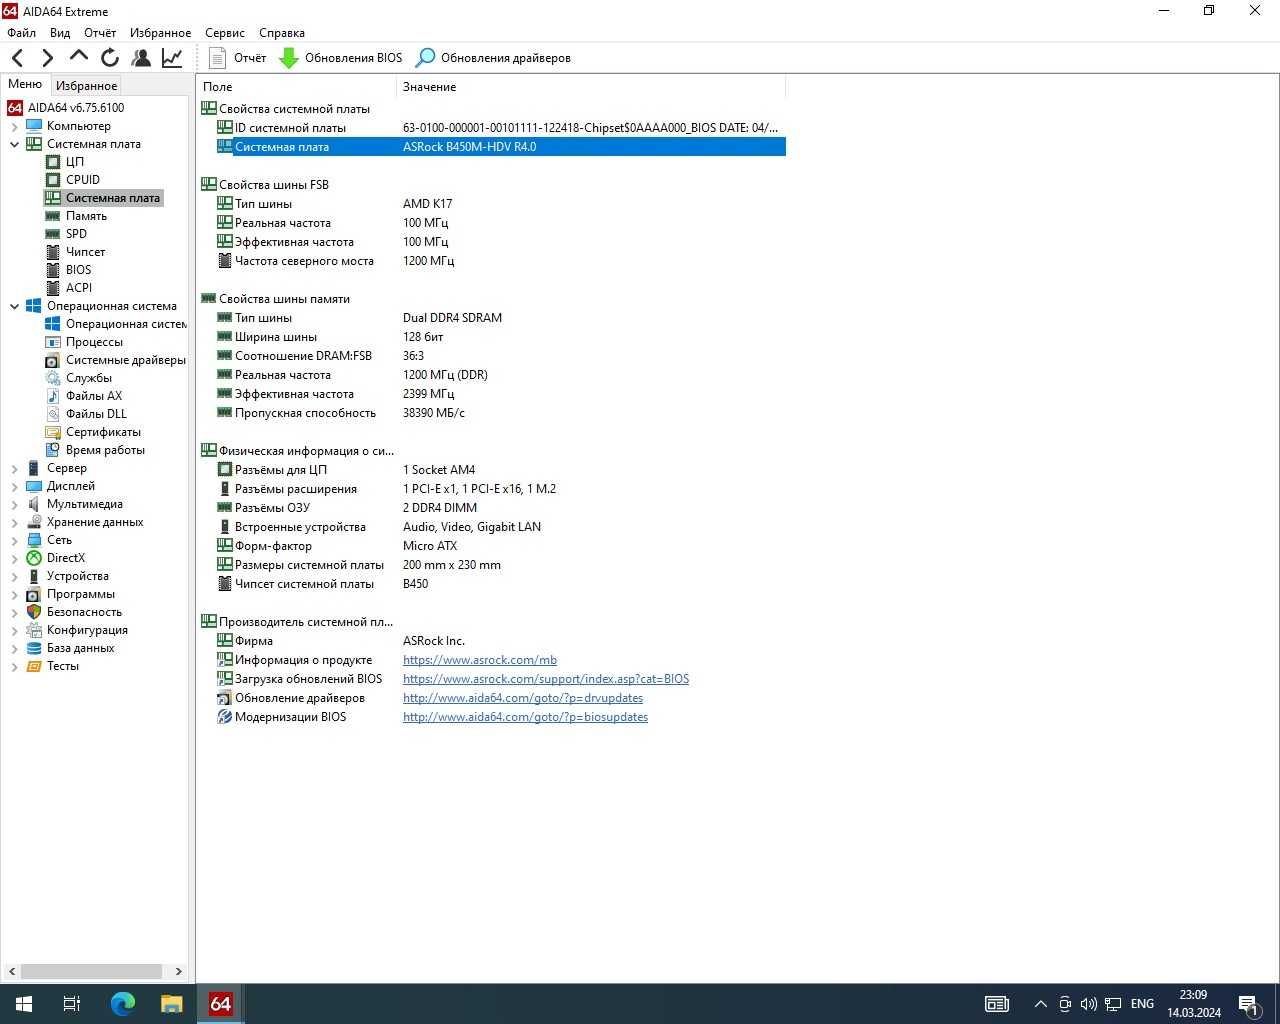This screenshot has width=1280, height=1024.
Task: Select Память in the tree
Action: click(86, 216)
